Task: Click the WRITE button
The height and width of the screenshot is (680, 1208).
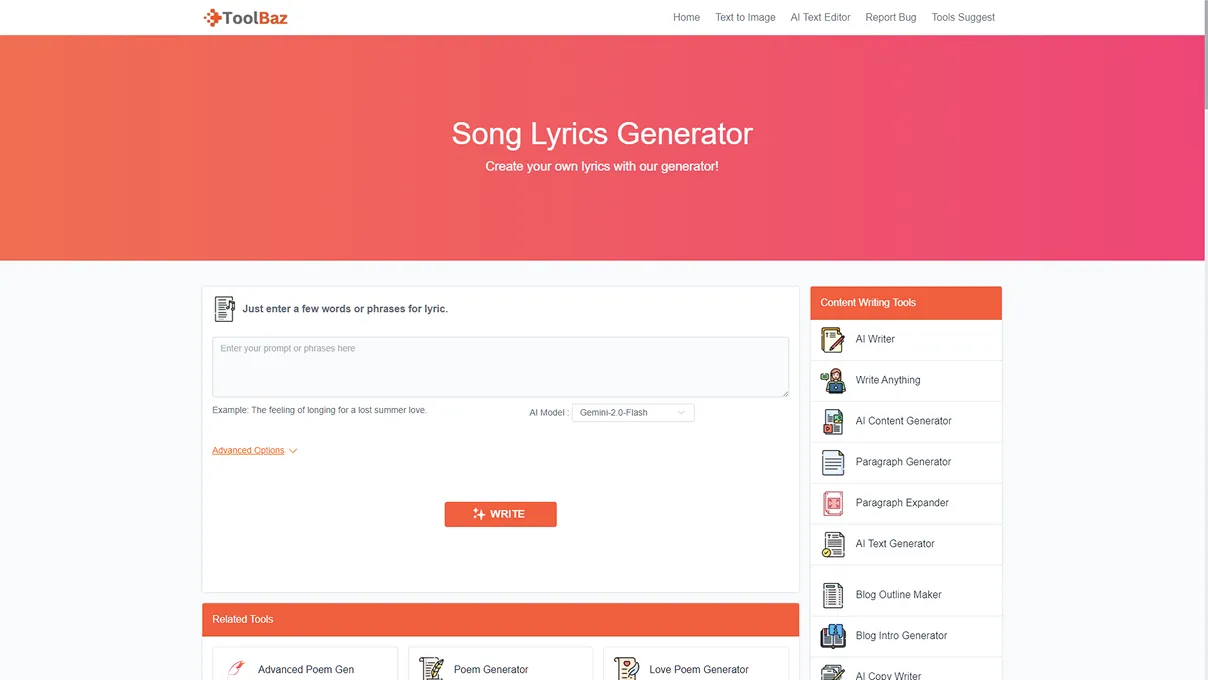Action: pos(500,514)
